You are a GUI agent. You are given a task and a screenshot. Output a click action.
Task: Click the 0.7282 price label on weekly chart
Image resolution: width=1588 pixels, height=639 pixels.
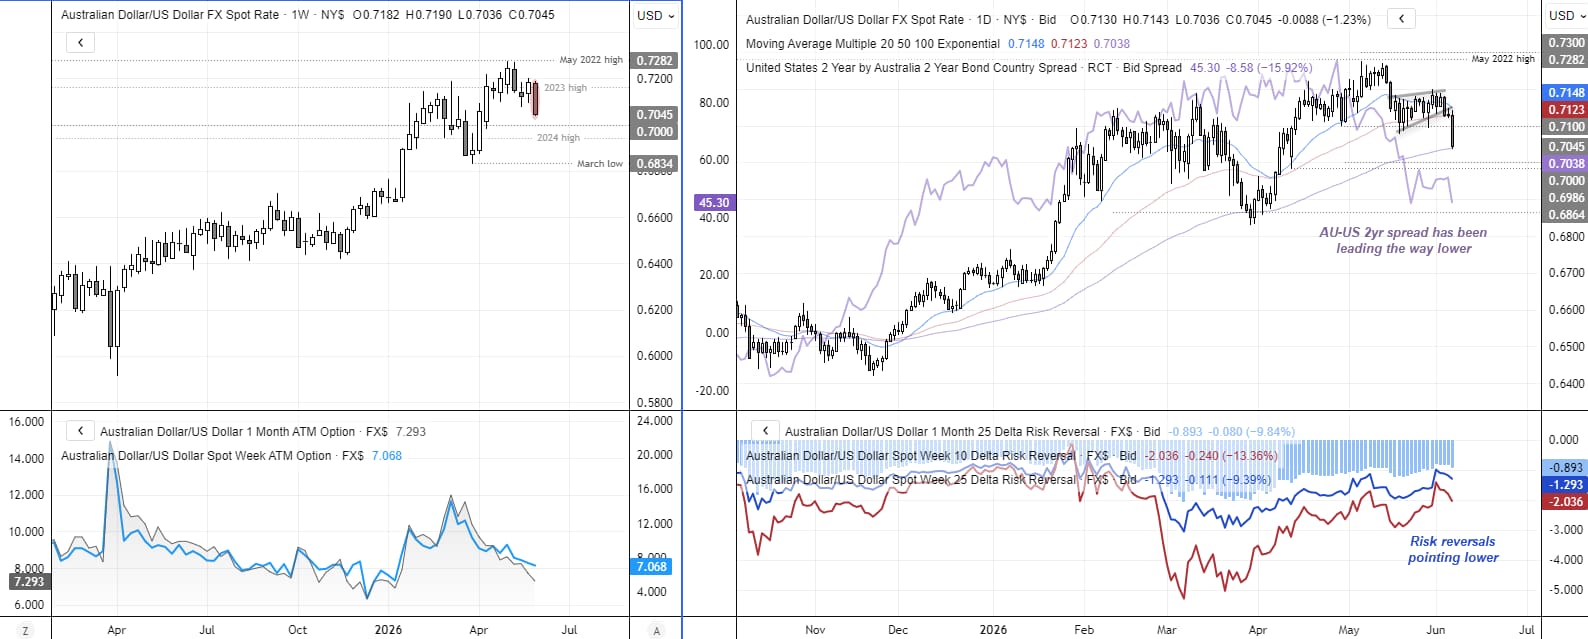click(x=655, y=60)
